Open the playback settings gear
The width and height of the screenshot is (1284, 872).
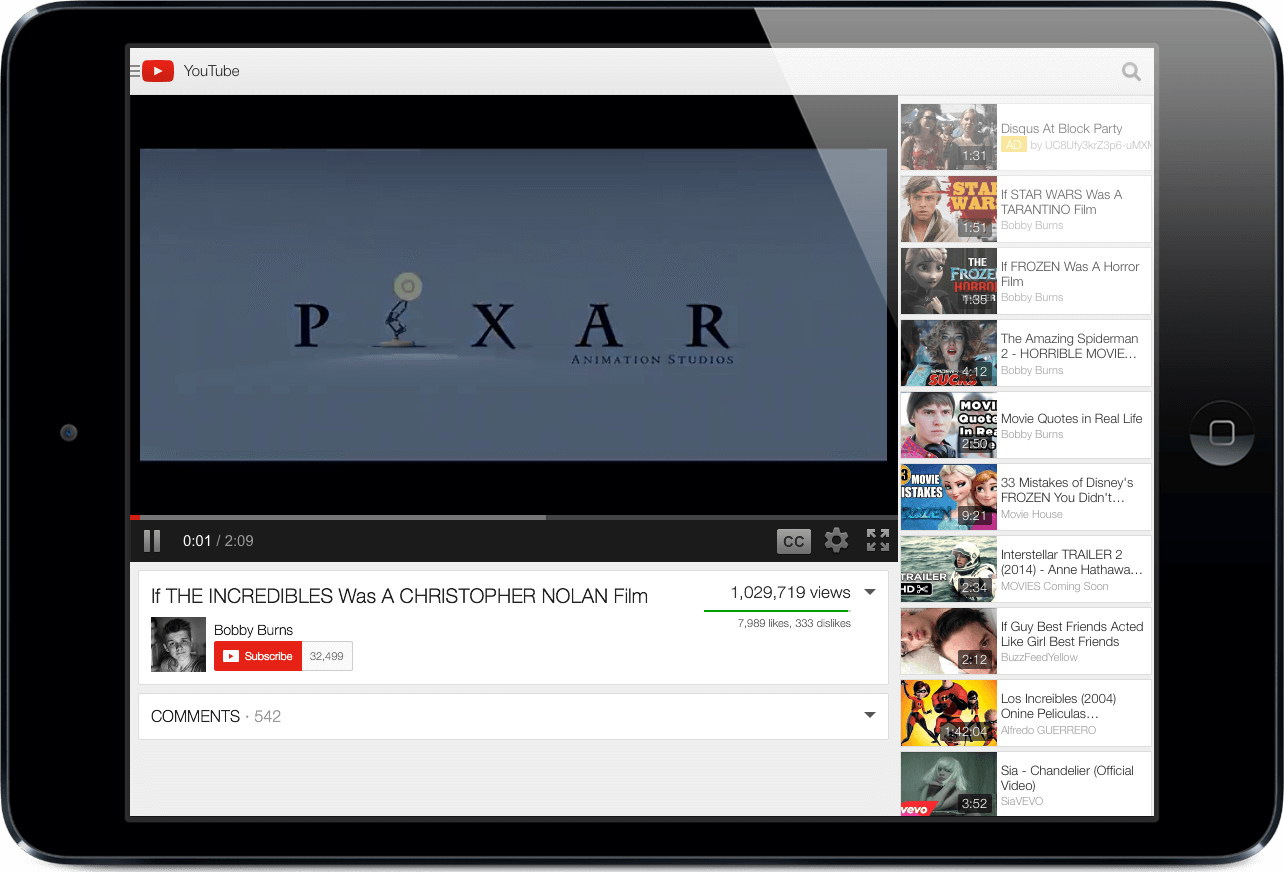[x=836, y=540]
